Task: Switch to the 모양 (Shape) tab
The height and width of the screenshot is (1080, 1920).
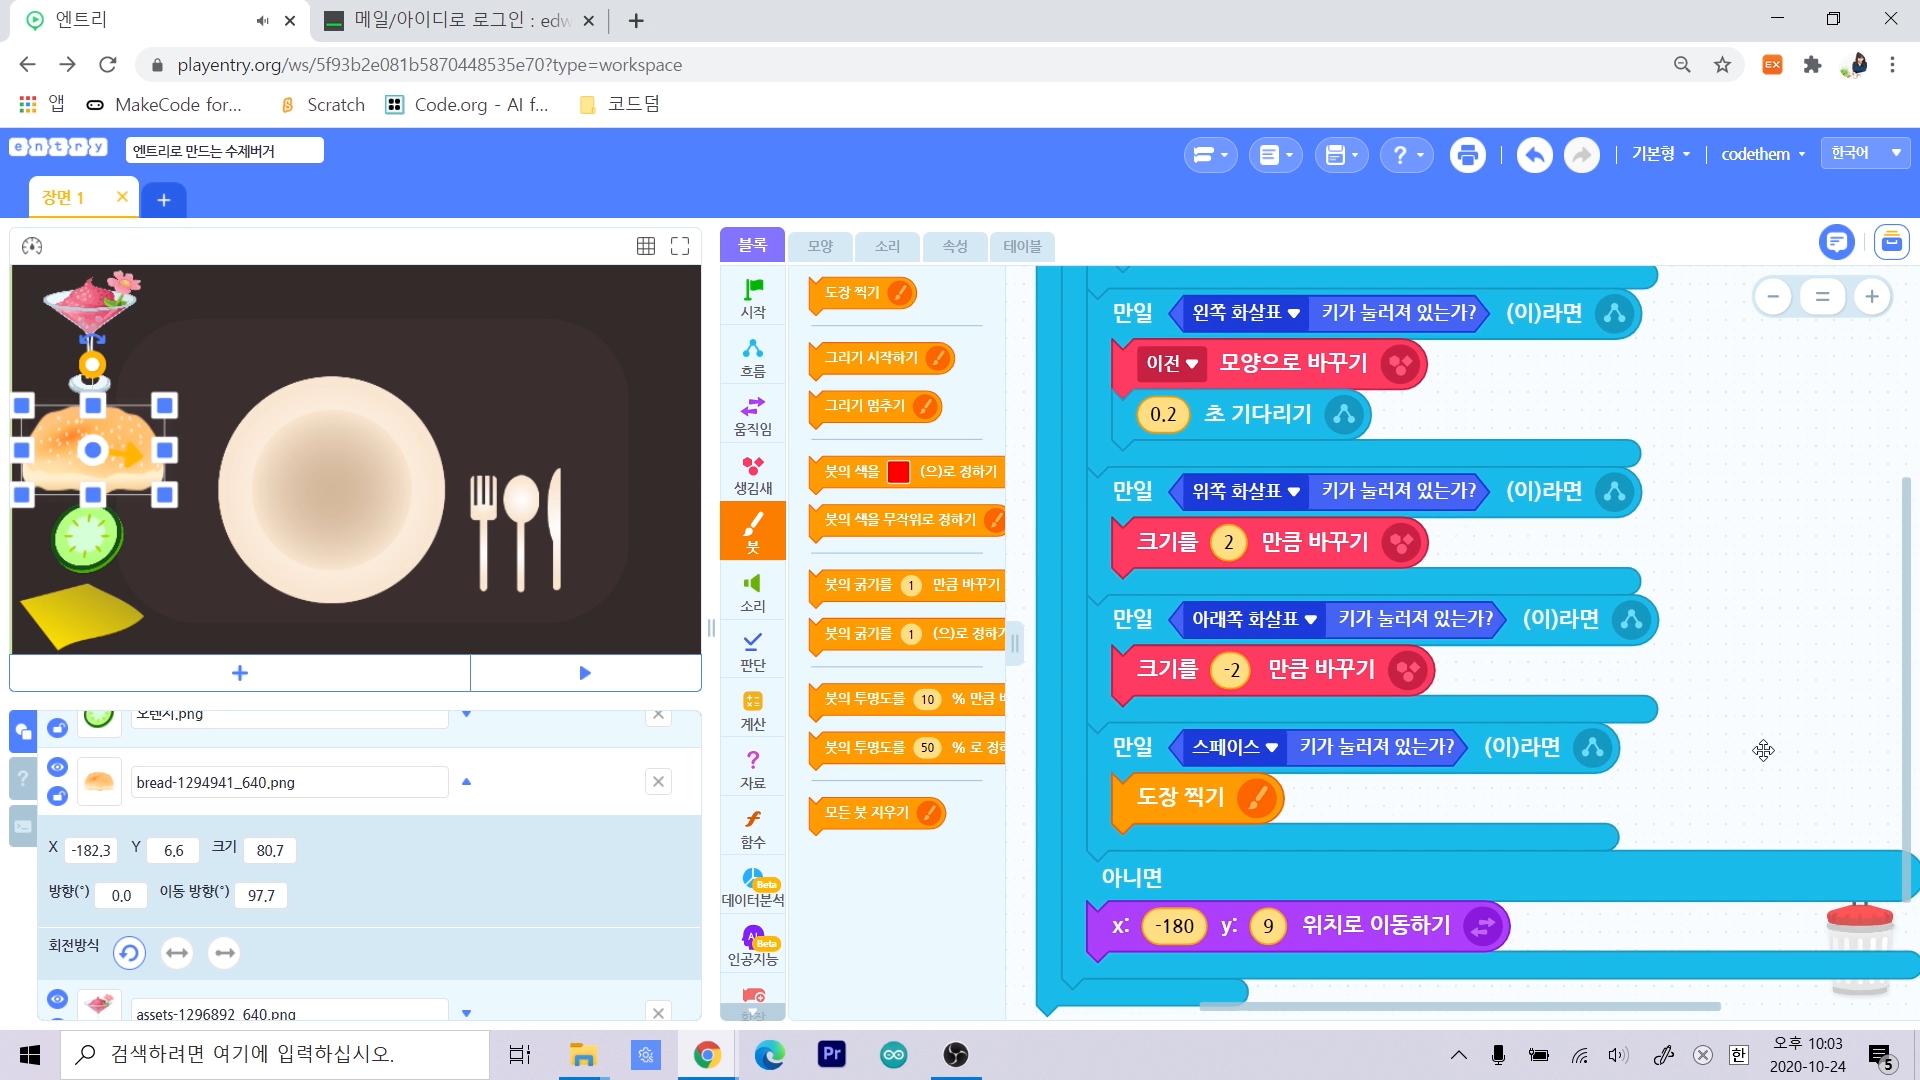Action: 820,246
